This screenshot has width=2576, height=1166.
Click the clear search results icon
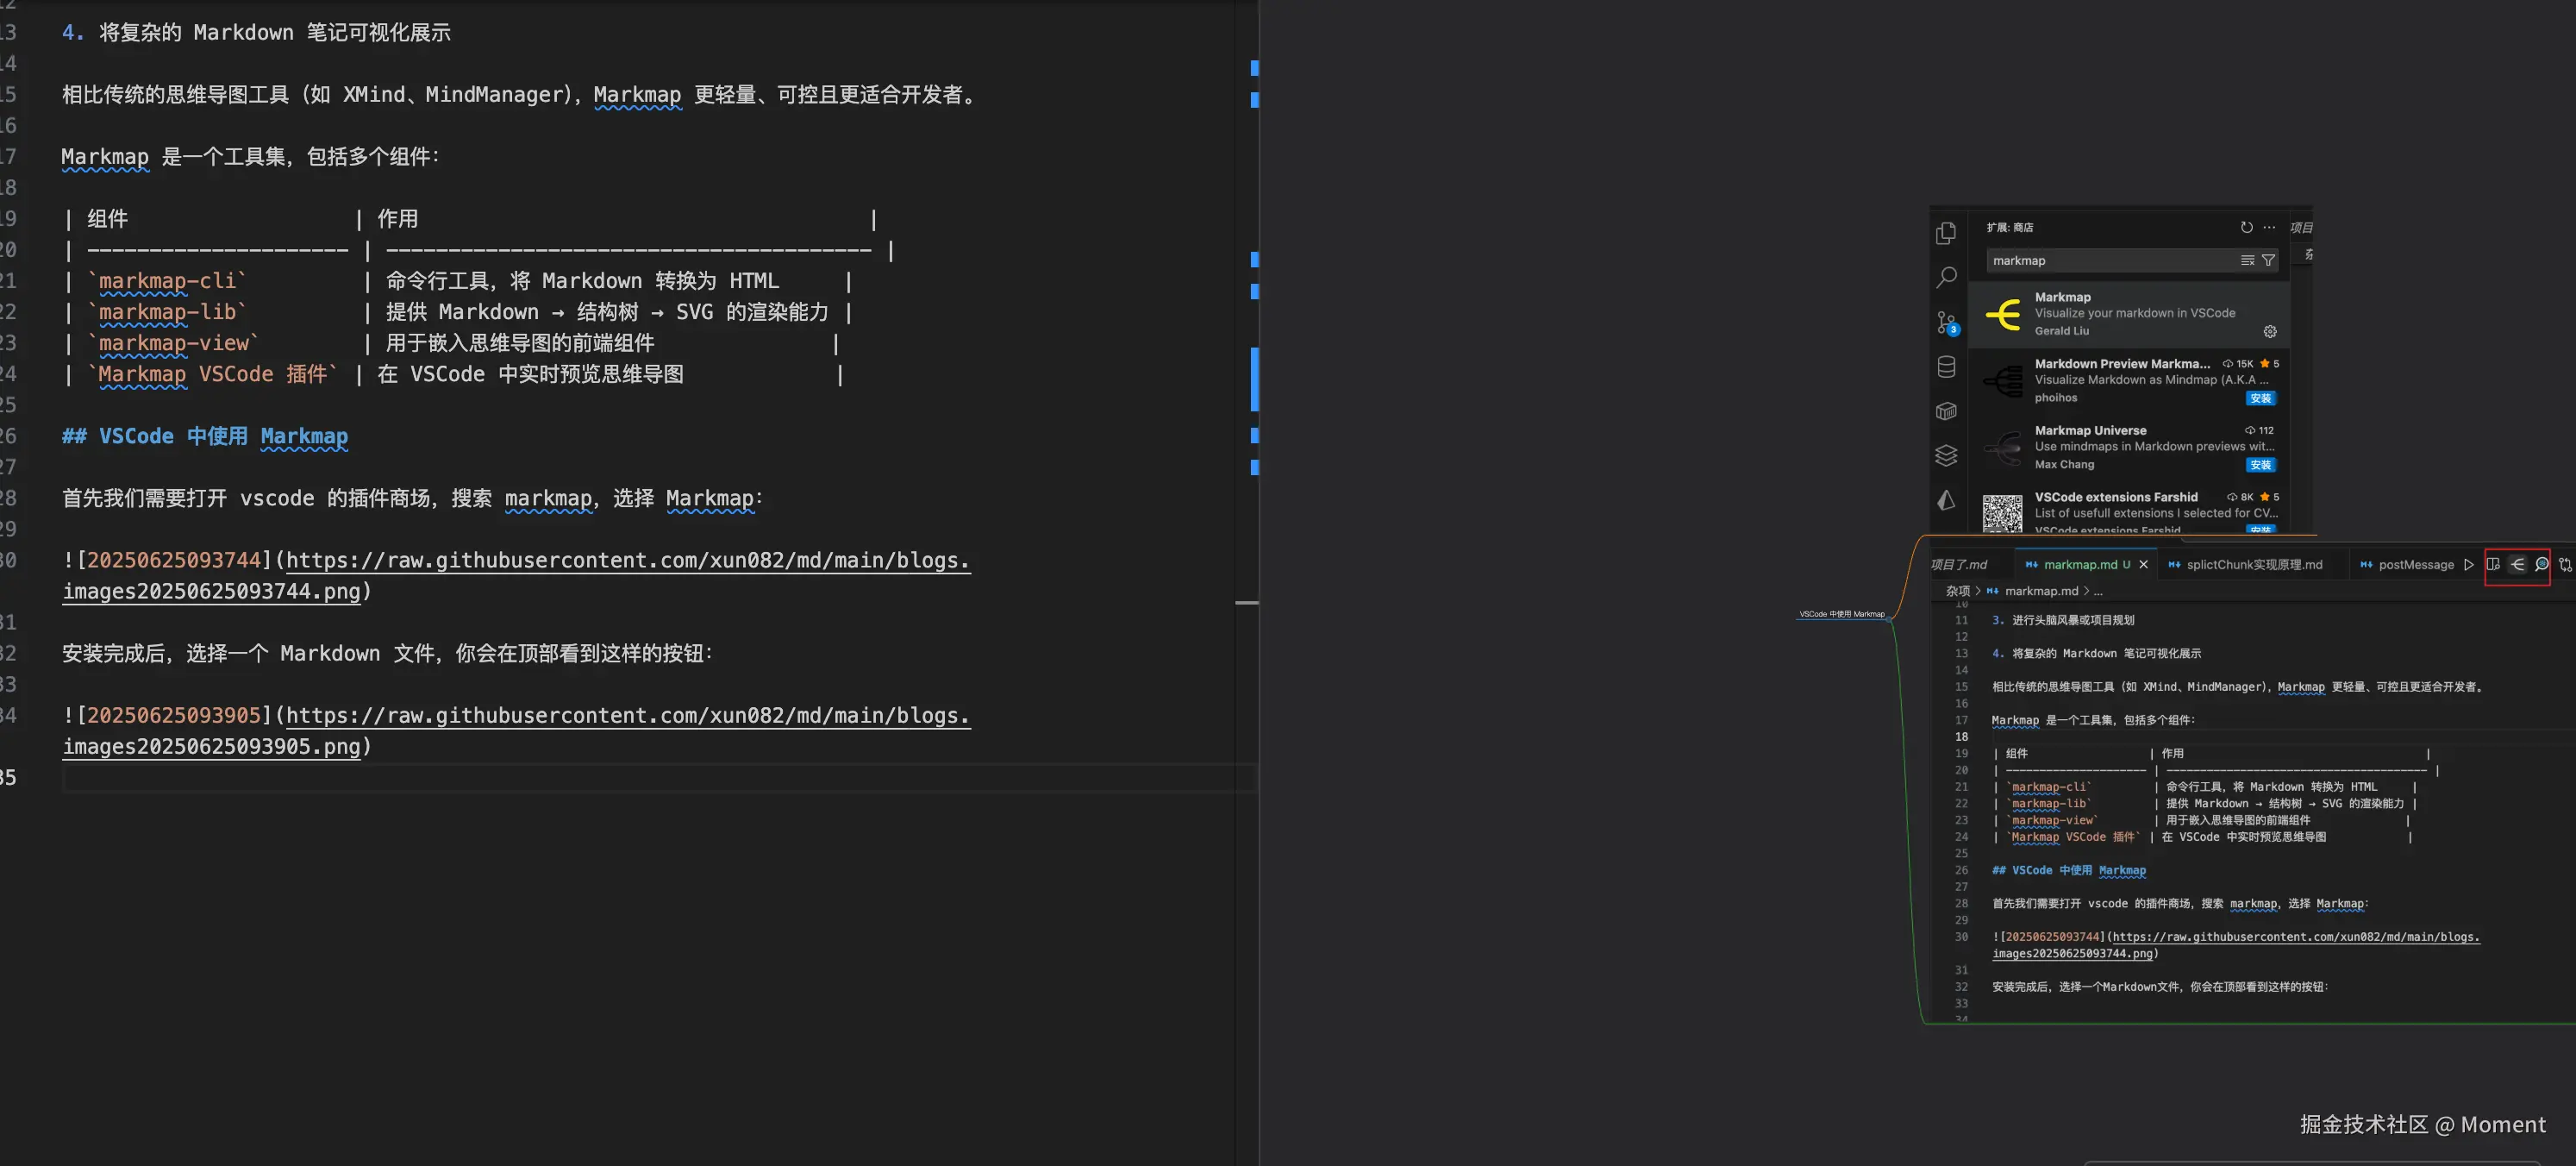click(x=2247, y=260)
